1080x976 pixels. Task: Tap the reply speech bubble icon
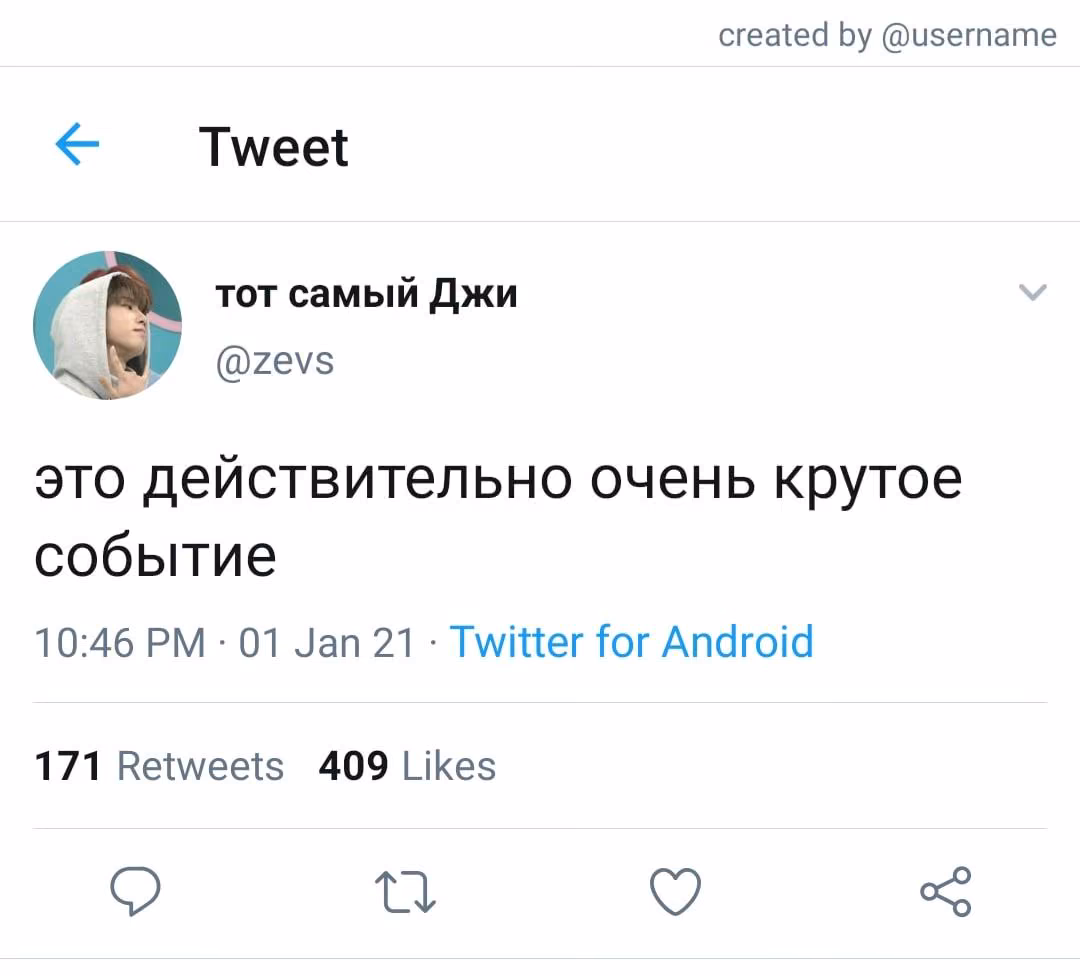coord(135,891)
